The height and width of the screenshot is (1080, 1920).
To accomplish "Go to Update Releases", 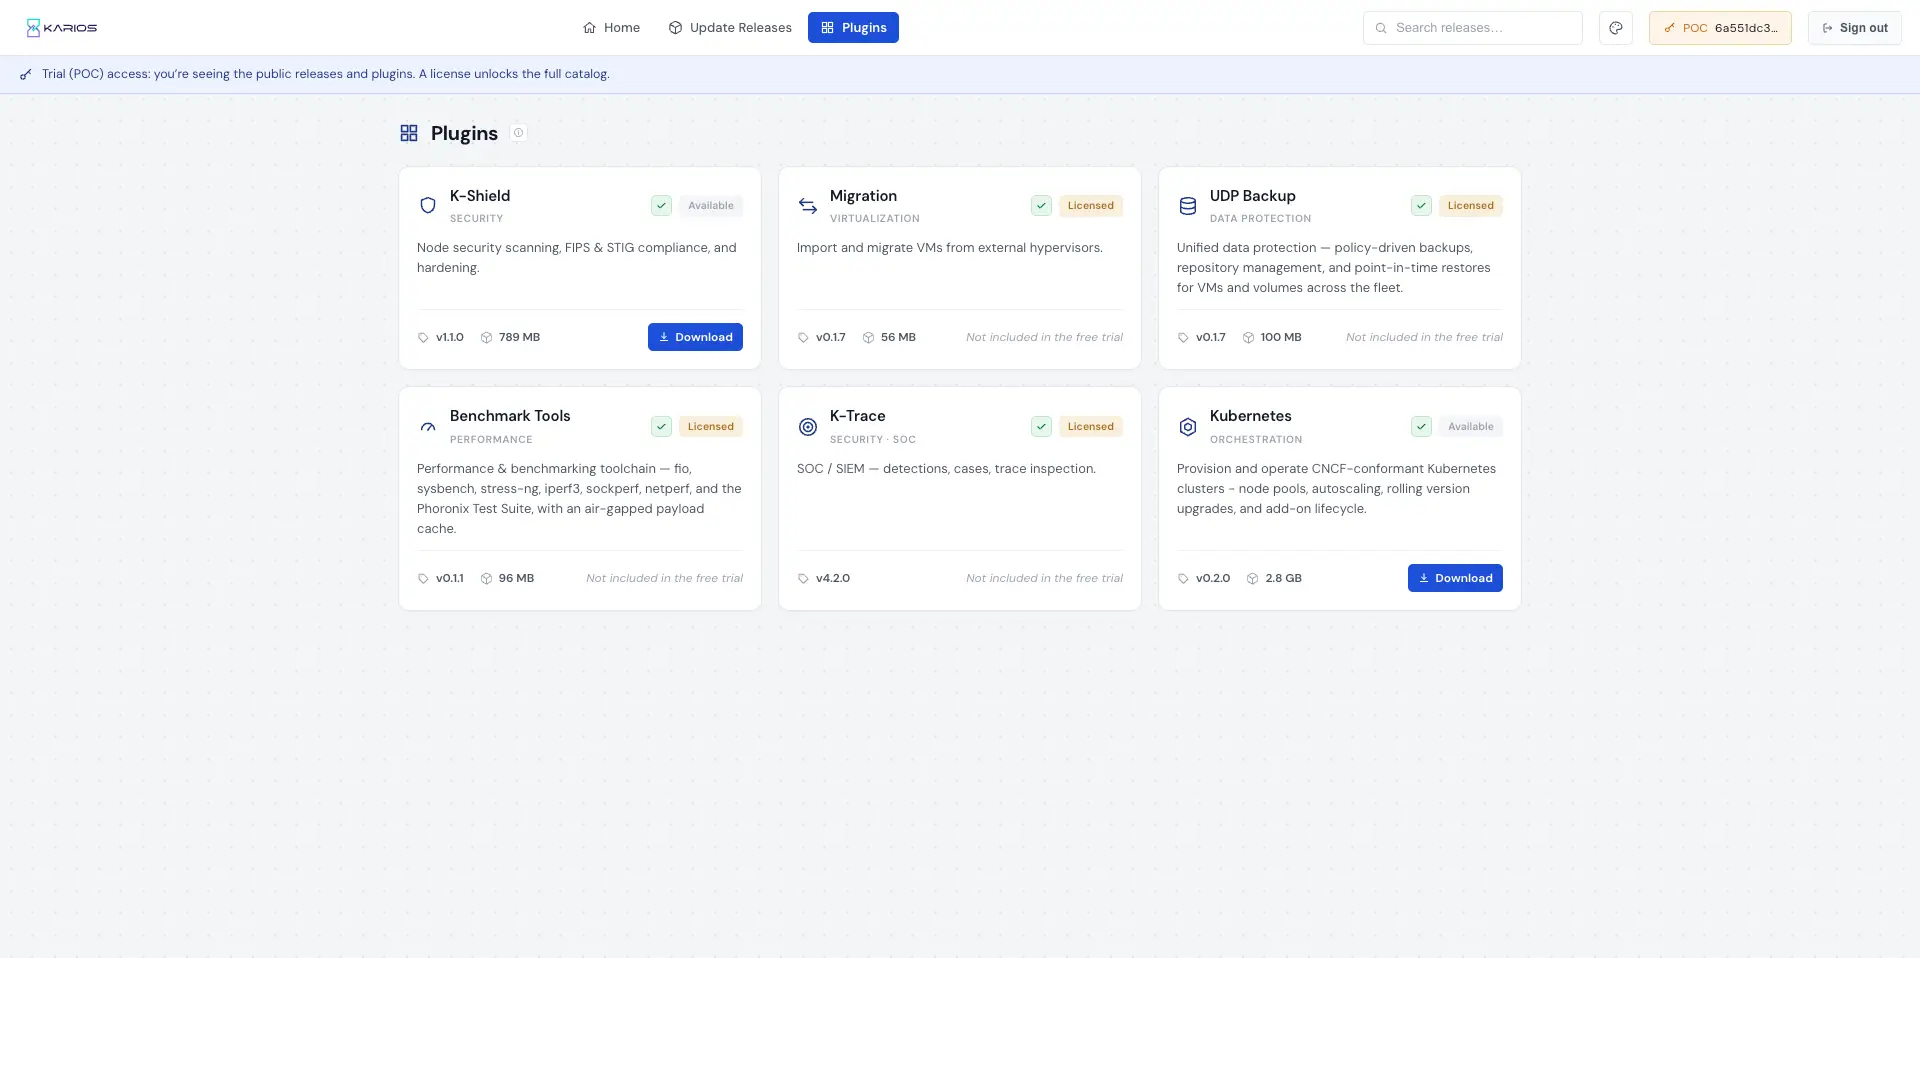I will click(x=730, y=28).
